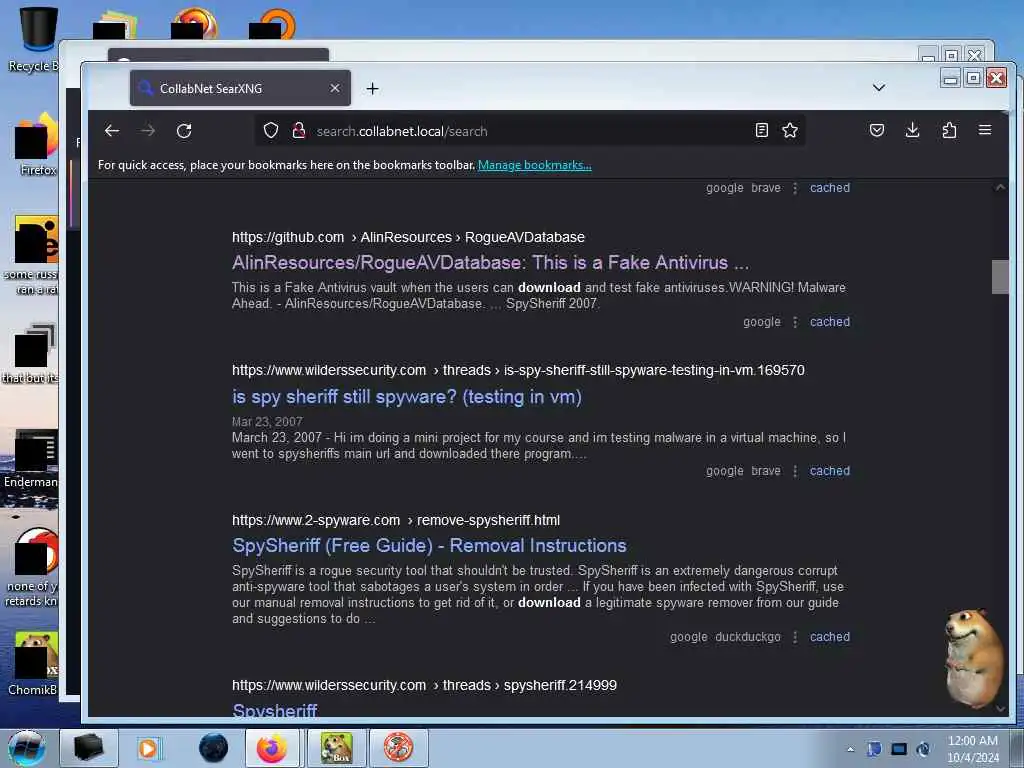Viewport: 1024px width, 768px height.
Task: Click 'brave' engine label on wilderssecurity result
Action: coord(765,471)
